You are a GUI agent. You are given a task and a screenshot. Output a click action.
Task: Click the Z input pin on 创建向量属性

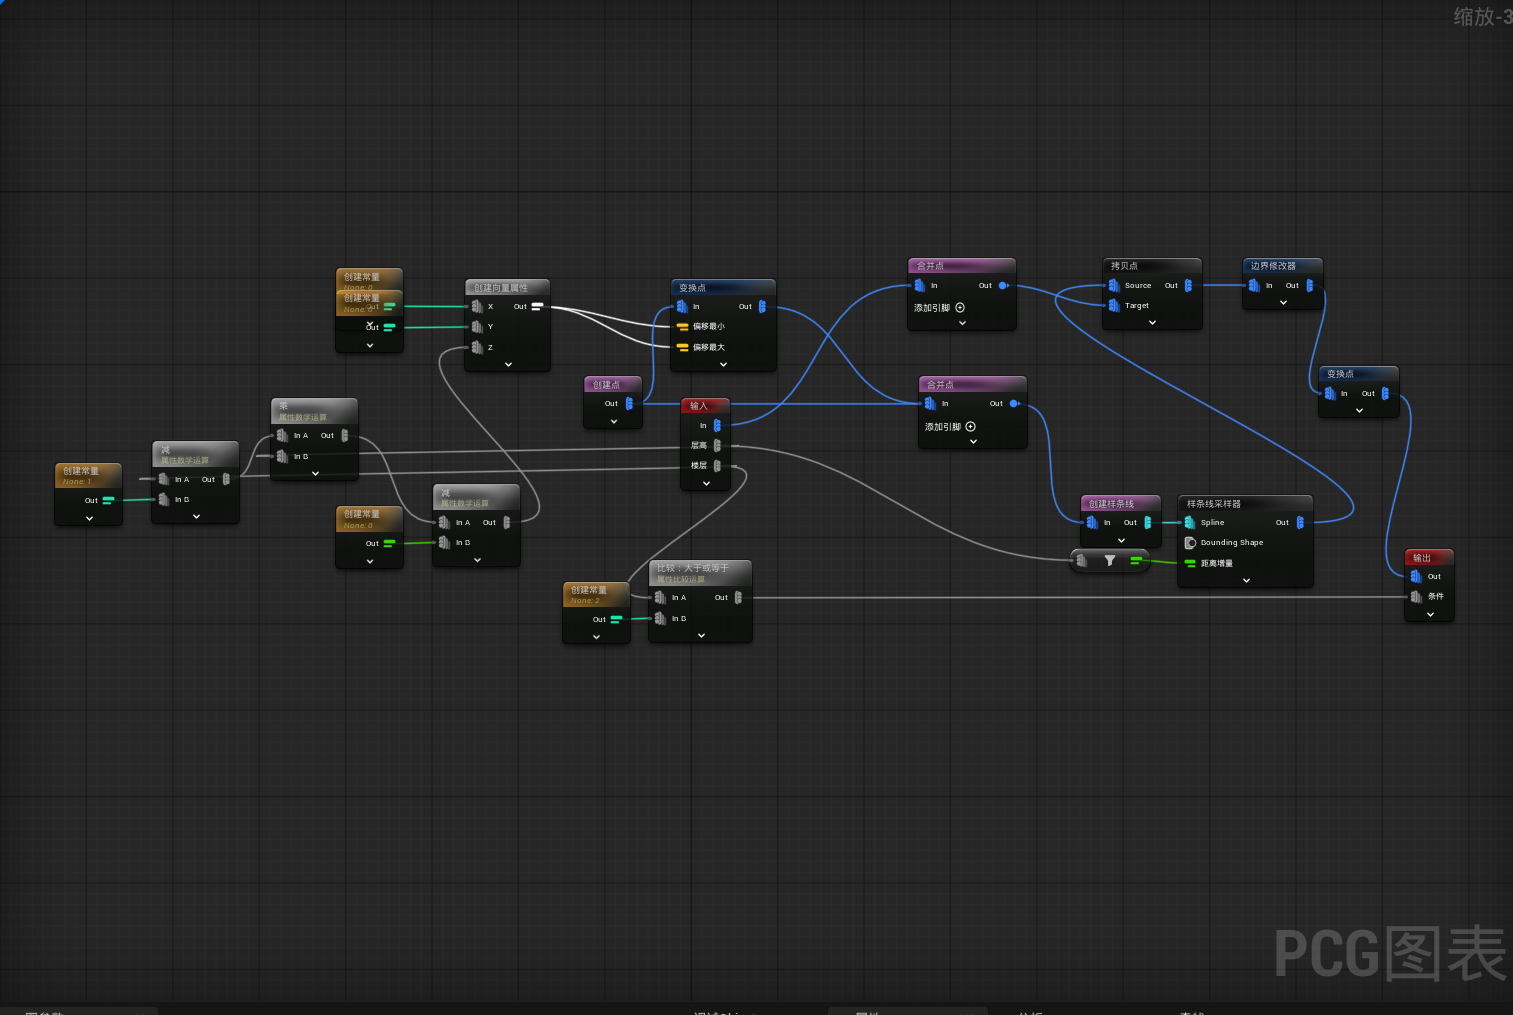pos(477,348)
